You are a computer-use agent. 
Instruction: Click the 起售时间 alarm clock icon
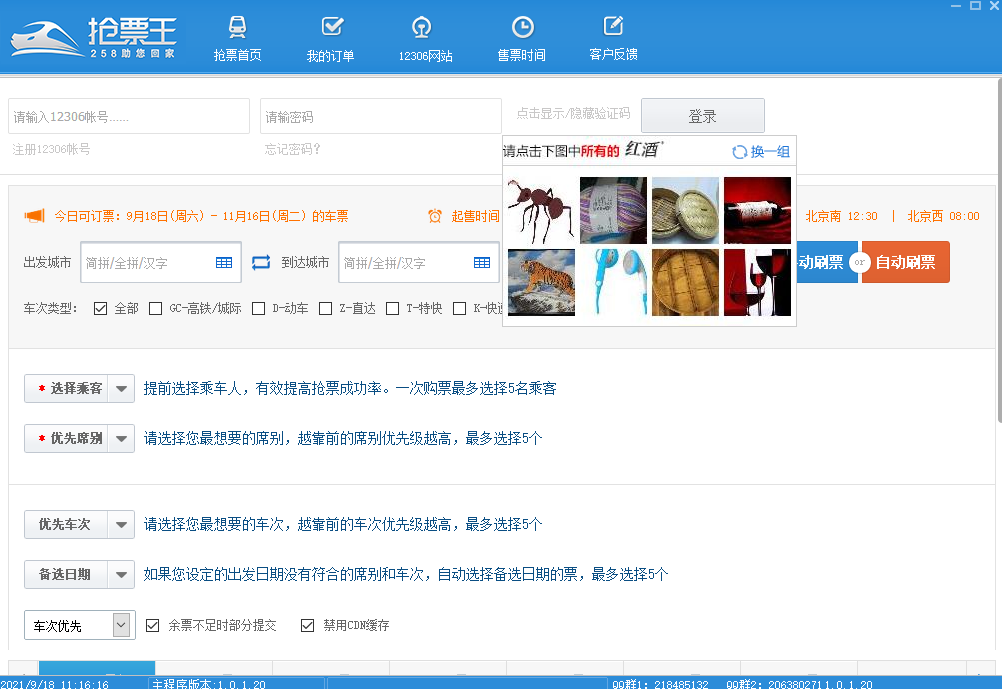(434, 217)
